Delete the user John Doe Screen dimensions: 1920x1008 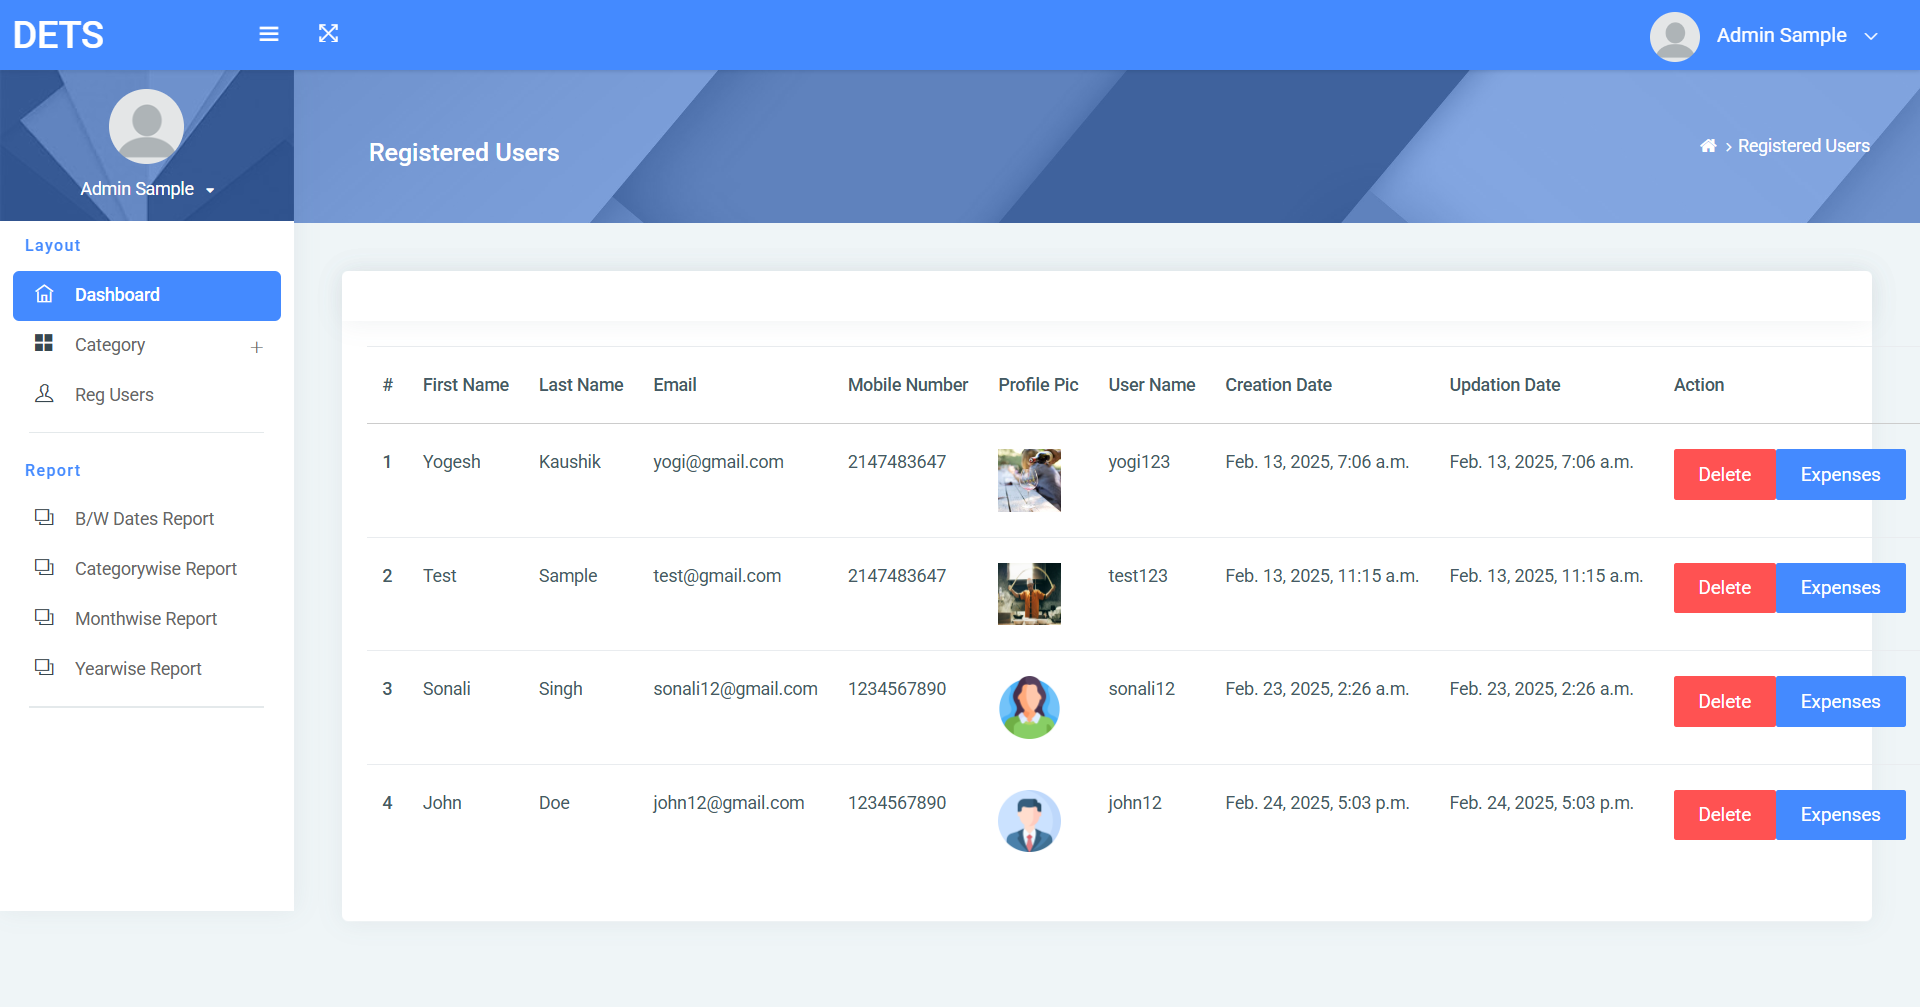(1724, 815)
